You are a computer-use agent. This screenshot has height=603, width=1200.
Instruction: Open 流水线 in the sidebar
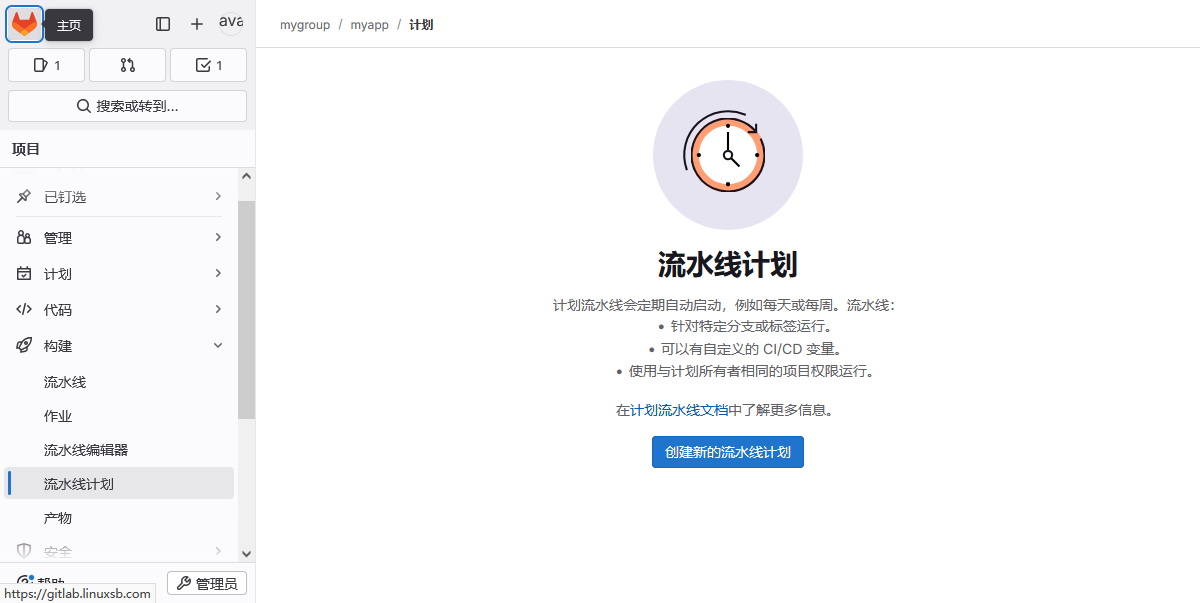click(65, 382)
